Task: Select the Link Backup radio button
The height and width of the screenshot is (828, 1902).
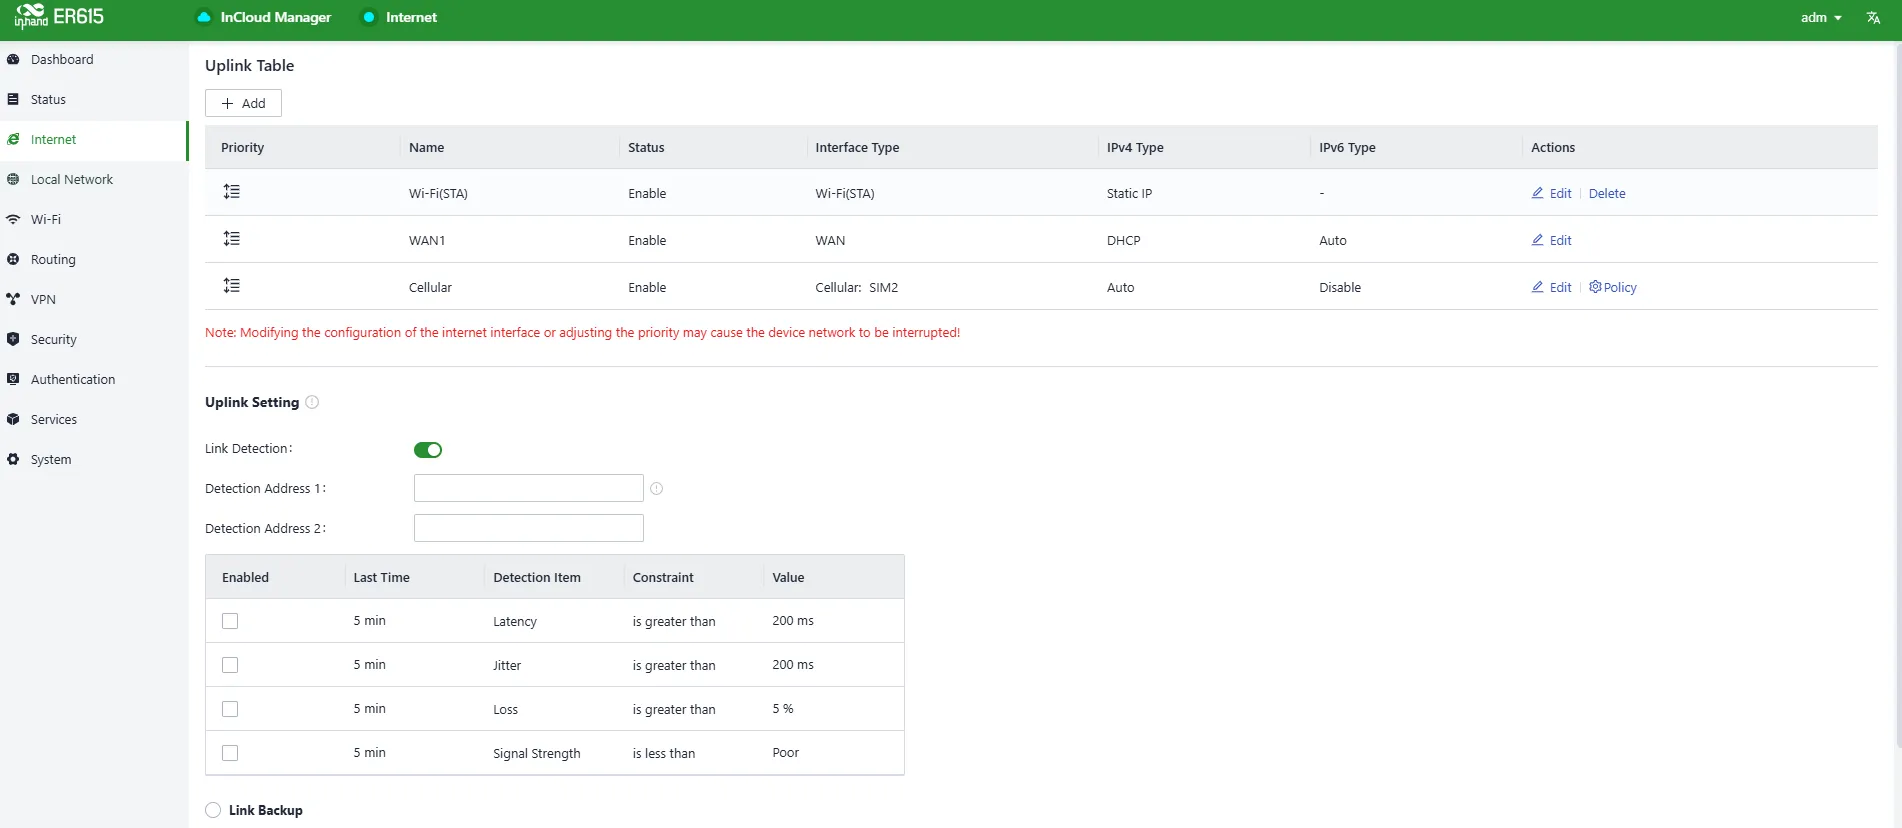Action: coord(213,810)
